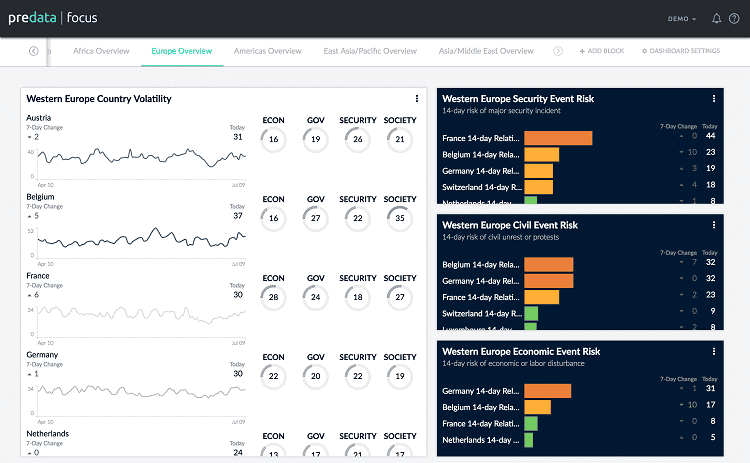Expand the DEMO account dropdown
Image resolution: width=750 pixels, height=463 pixels.
click(683, 18)
